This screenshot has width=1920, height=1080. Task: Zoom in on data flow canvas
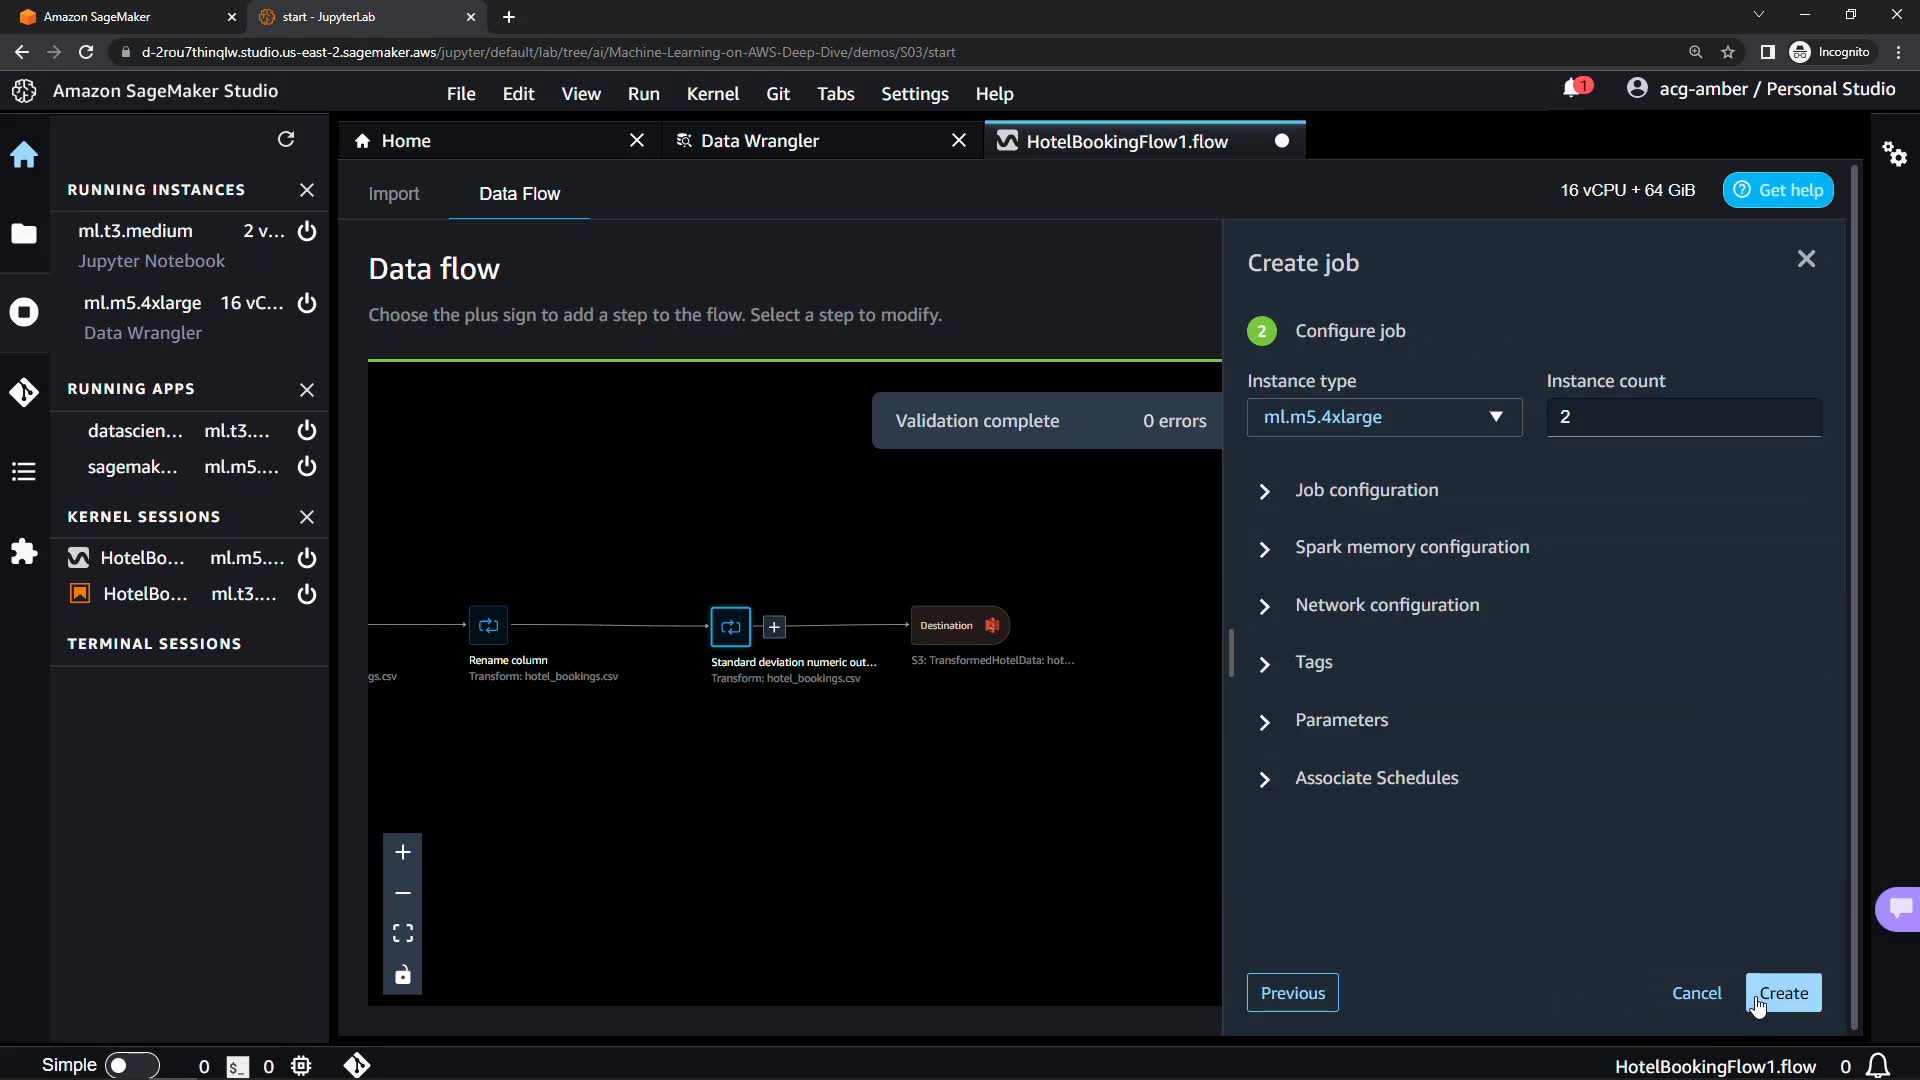click(x=403, y=852)
